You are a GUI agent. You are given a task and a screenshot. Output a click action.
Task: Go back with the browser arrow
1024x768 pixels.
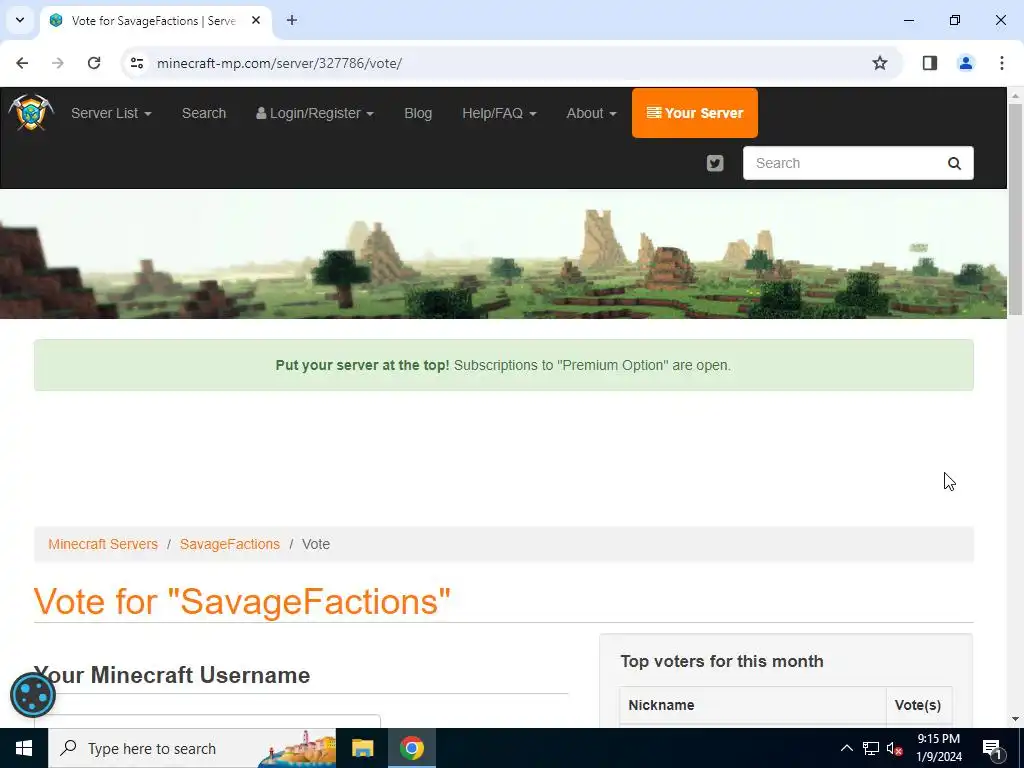click(22, 63)
